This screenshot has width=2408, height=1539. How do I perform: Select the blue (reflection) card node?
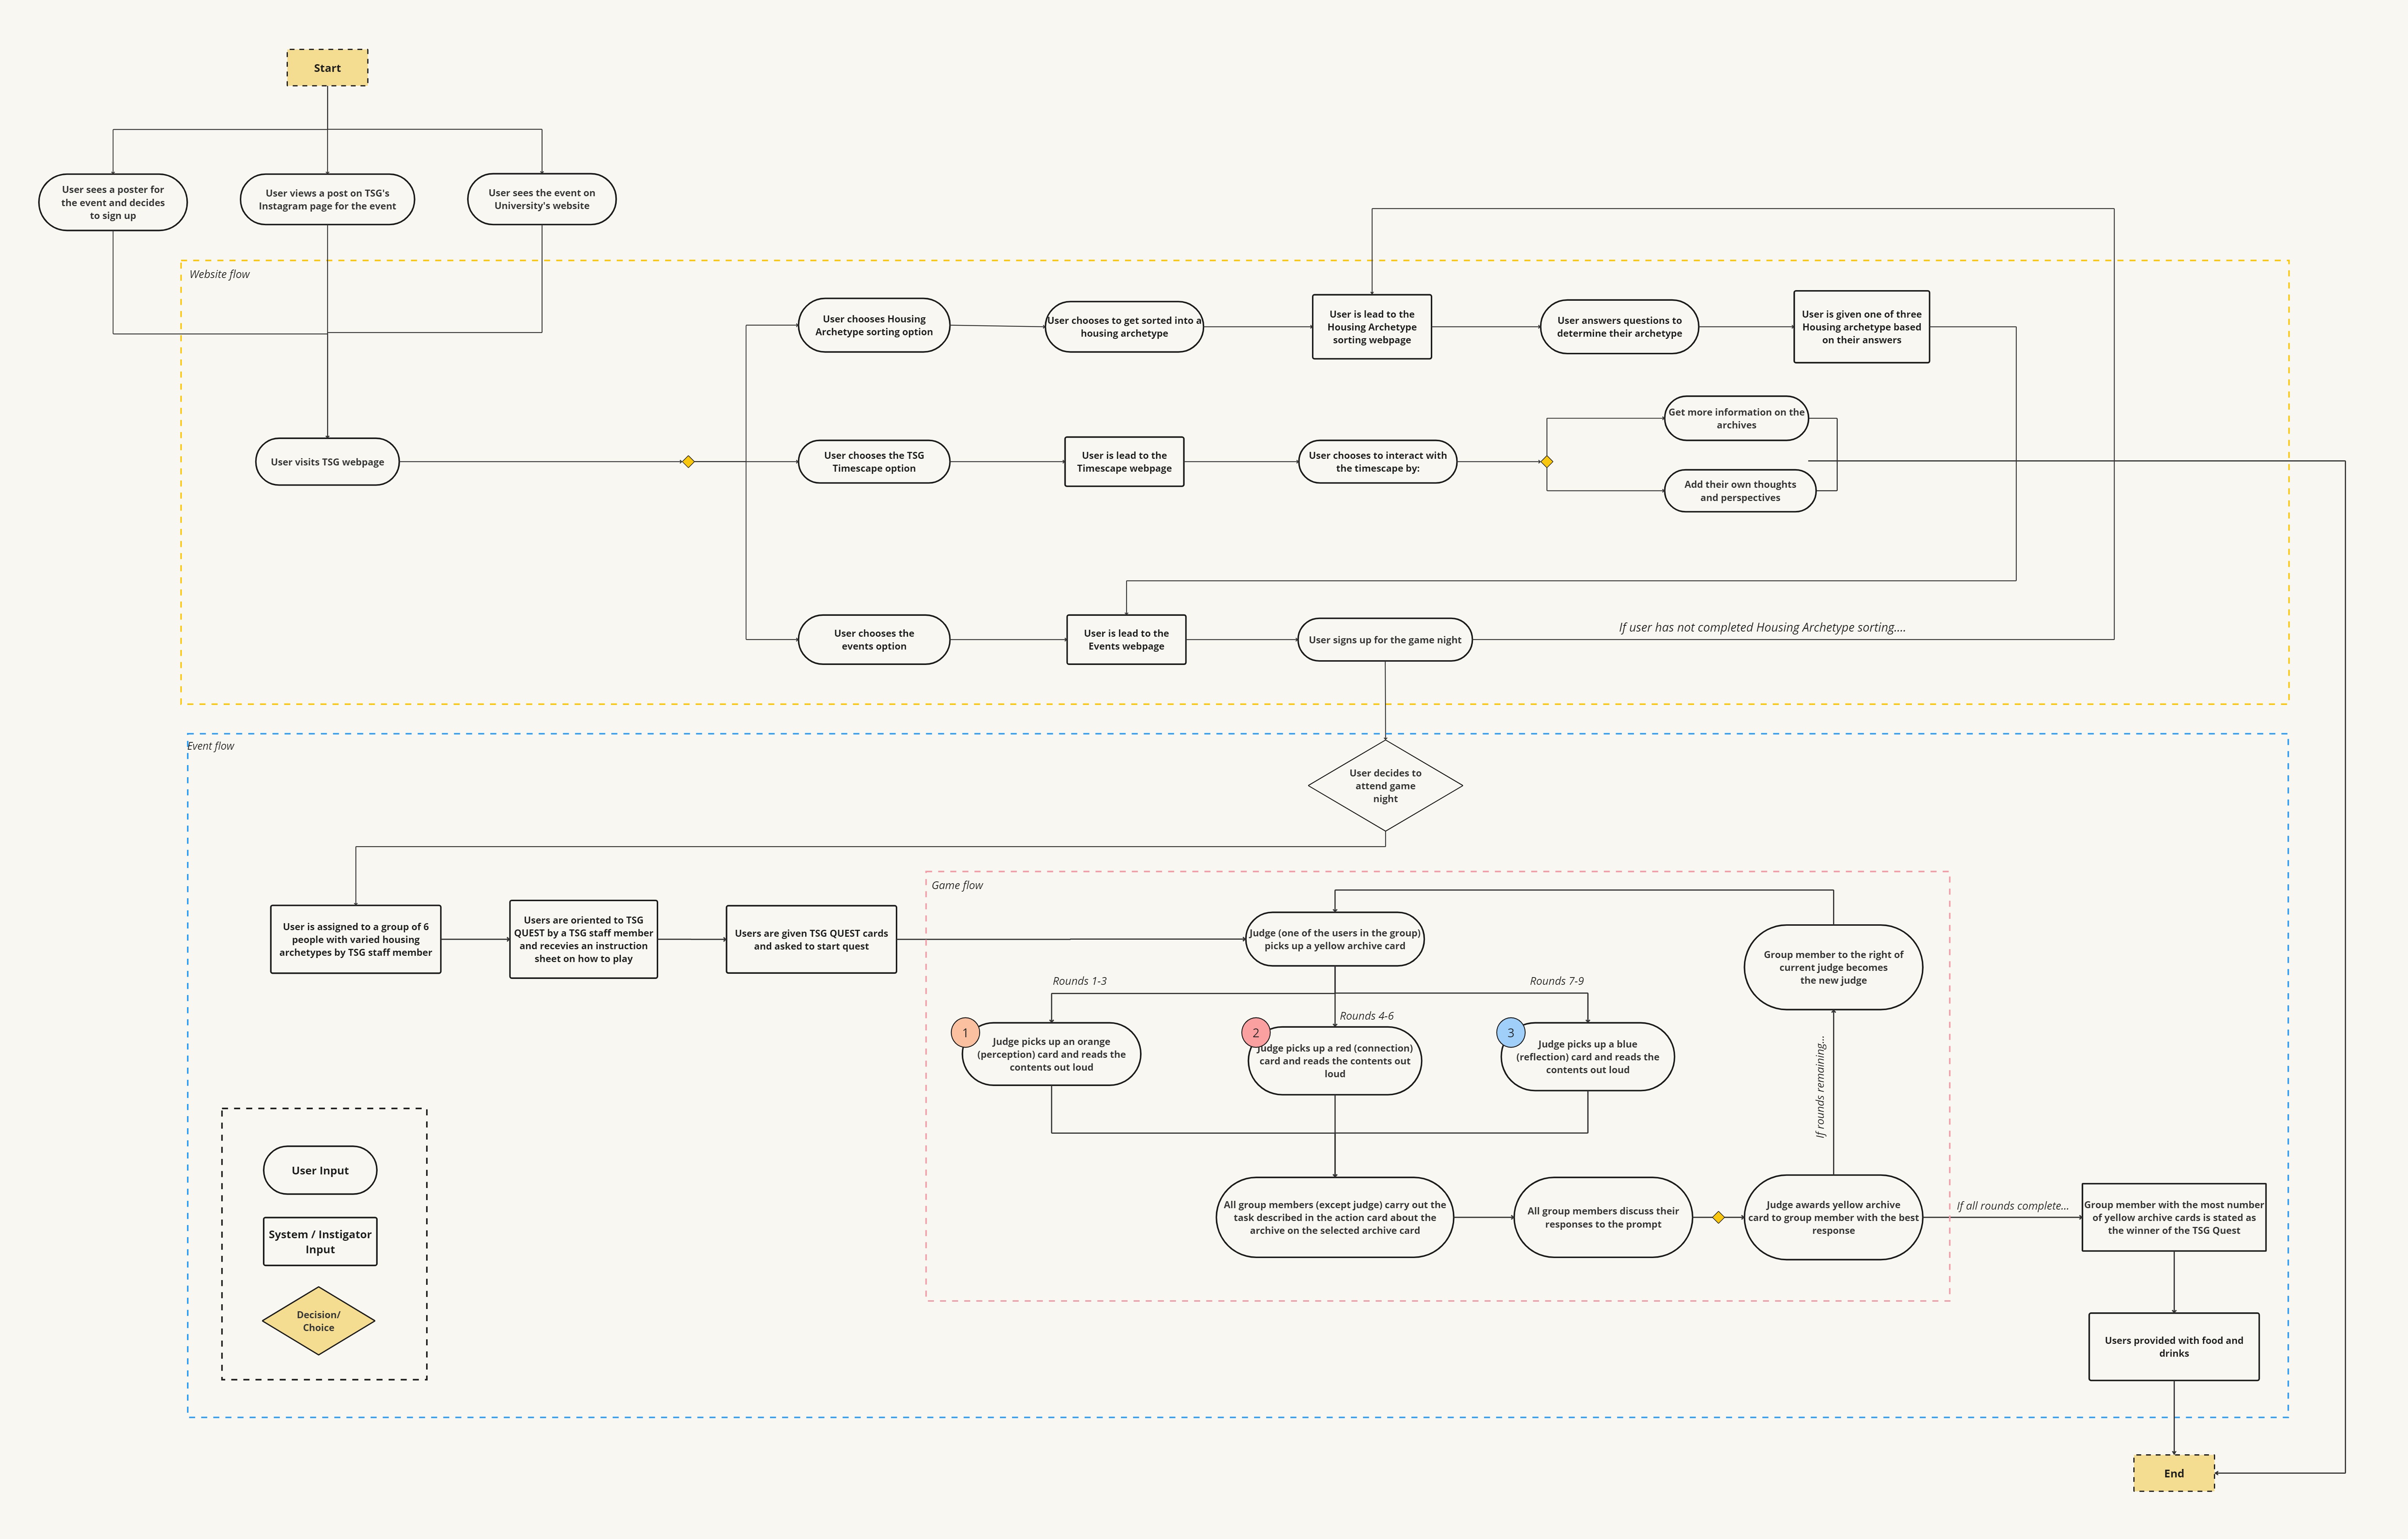point(1588,1057)
